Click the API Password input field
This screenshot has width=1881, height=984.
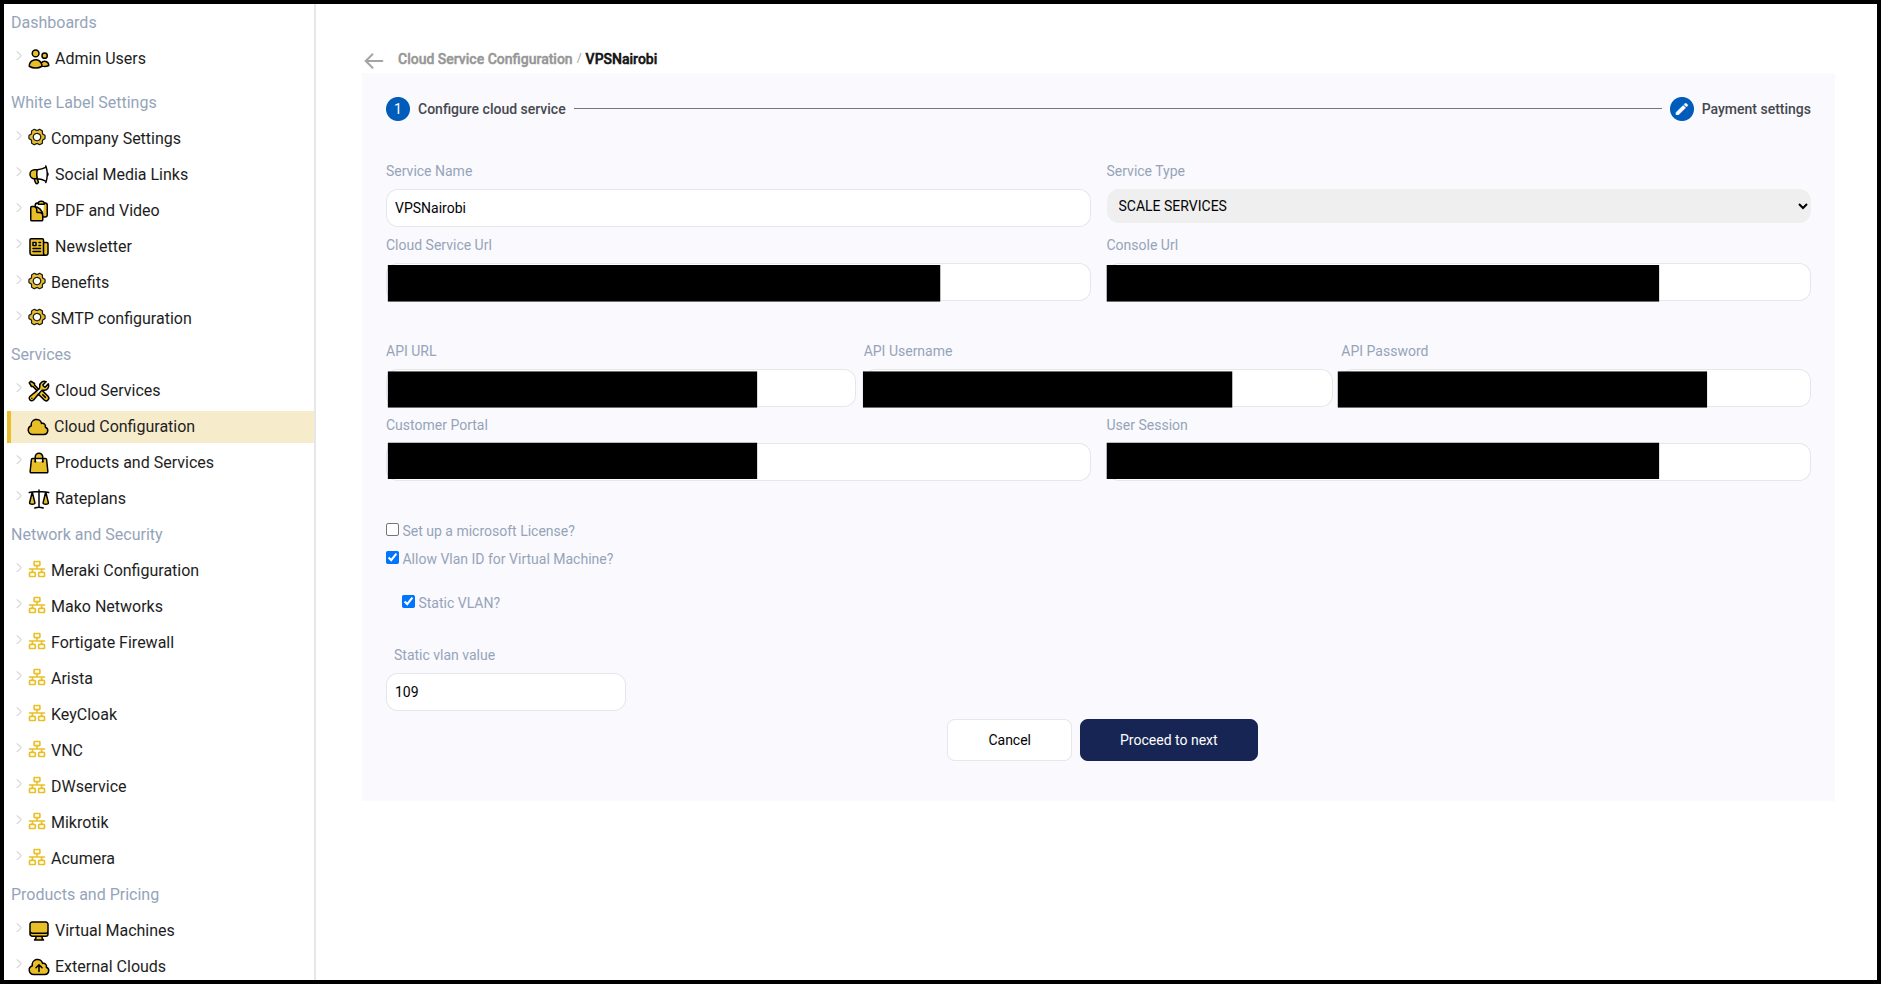(1574, 388)
